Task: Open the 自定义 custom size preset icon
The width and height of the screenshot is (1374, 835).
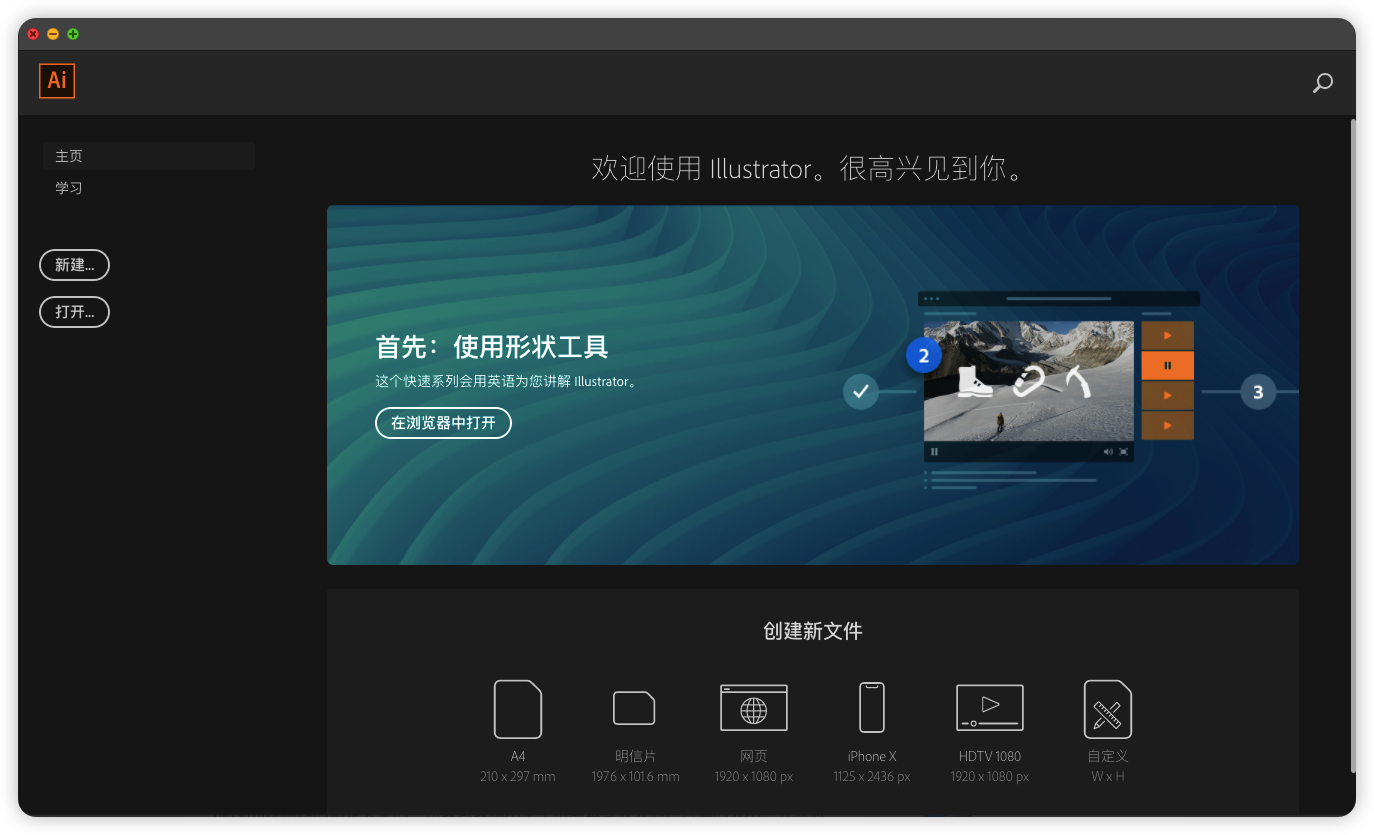Action: tap(1108, 709)
